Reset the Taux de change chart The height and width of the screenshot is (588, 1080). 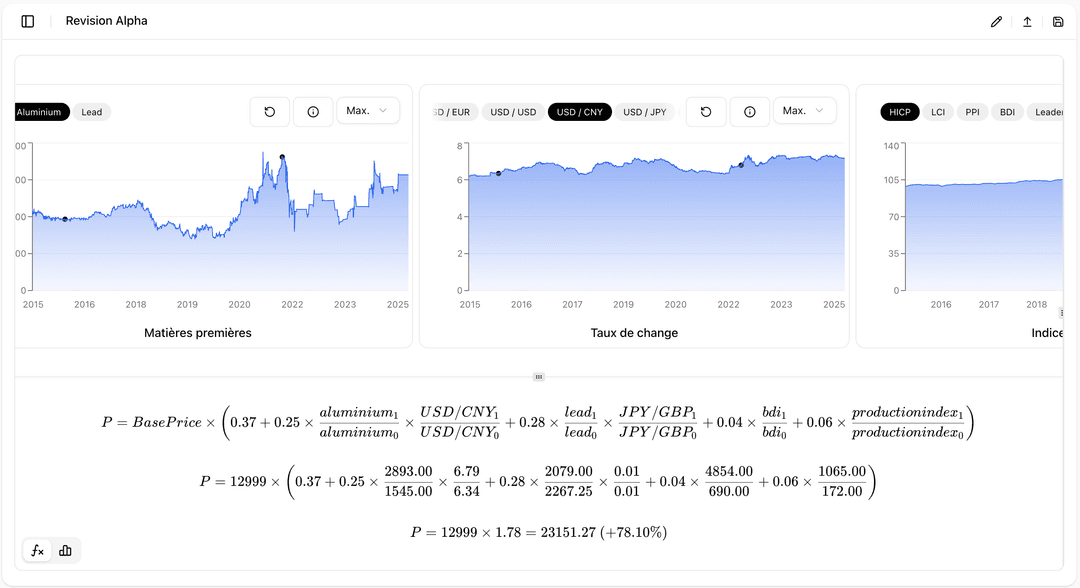(x=706, y=112)
